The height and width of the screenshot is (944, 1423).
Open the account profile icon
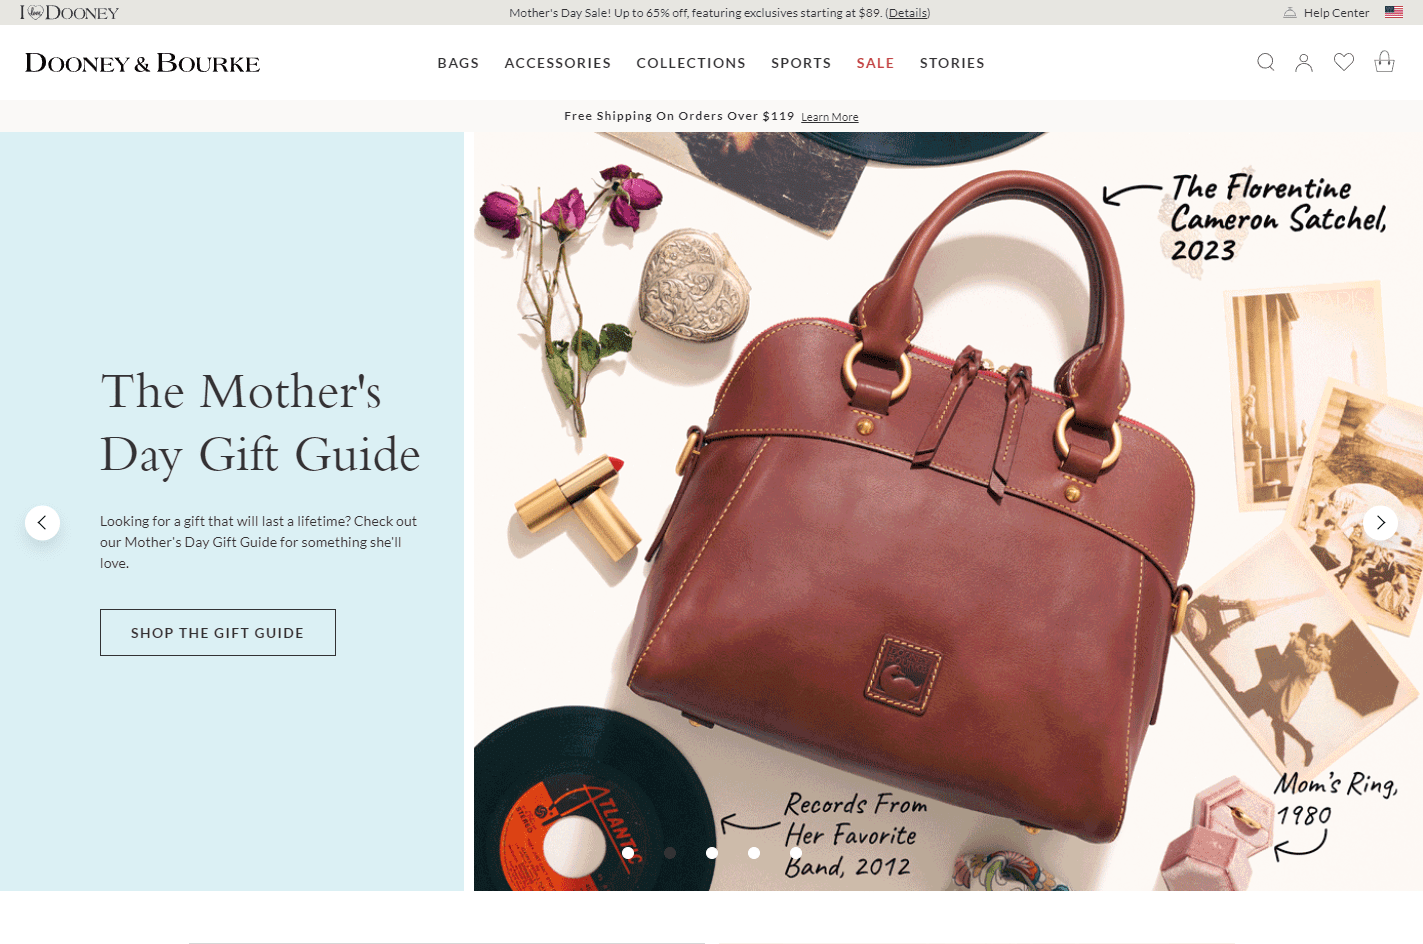pyautogui.click(x=1304, y=62)
